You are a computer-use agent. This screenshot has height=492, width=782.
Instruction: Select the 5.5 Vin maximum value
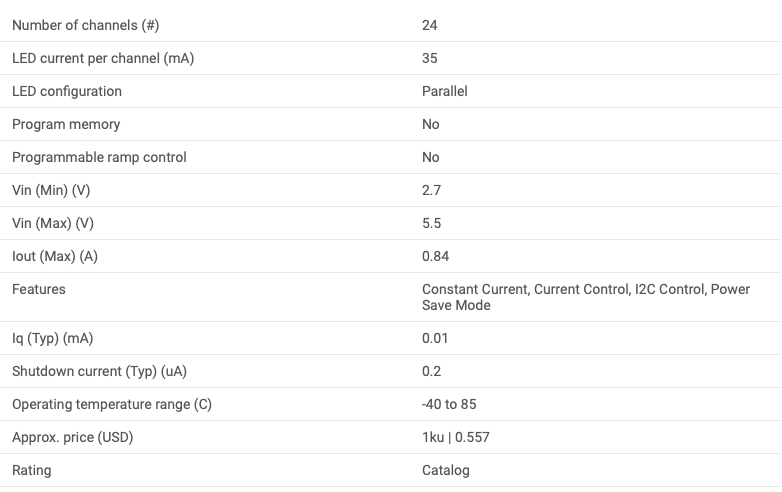tap(431, 223)
